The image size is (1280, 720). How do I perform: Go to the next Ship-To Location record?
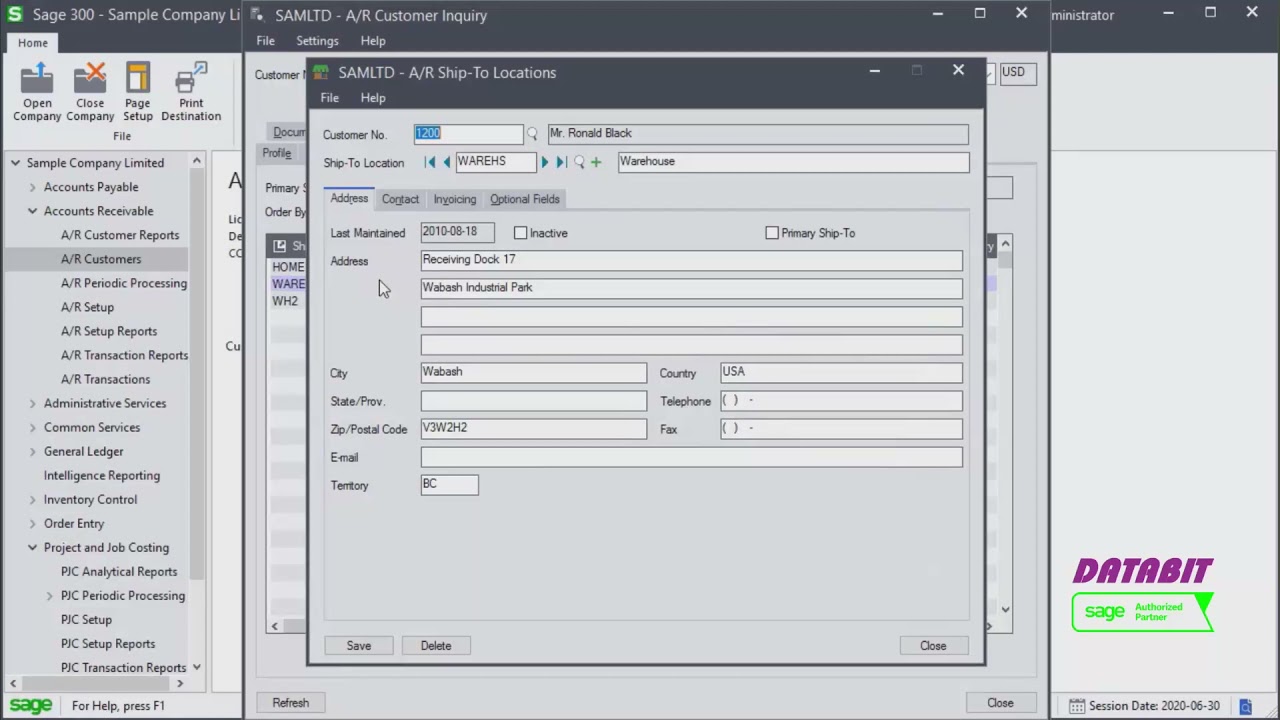[x=545, y=162]
